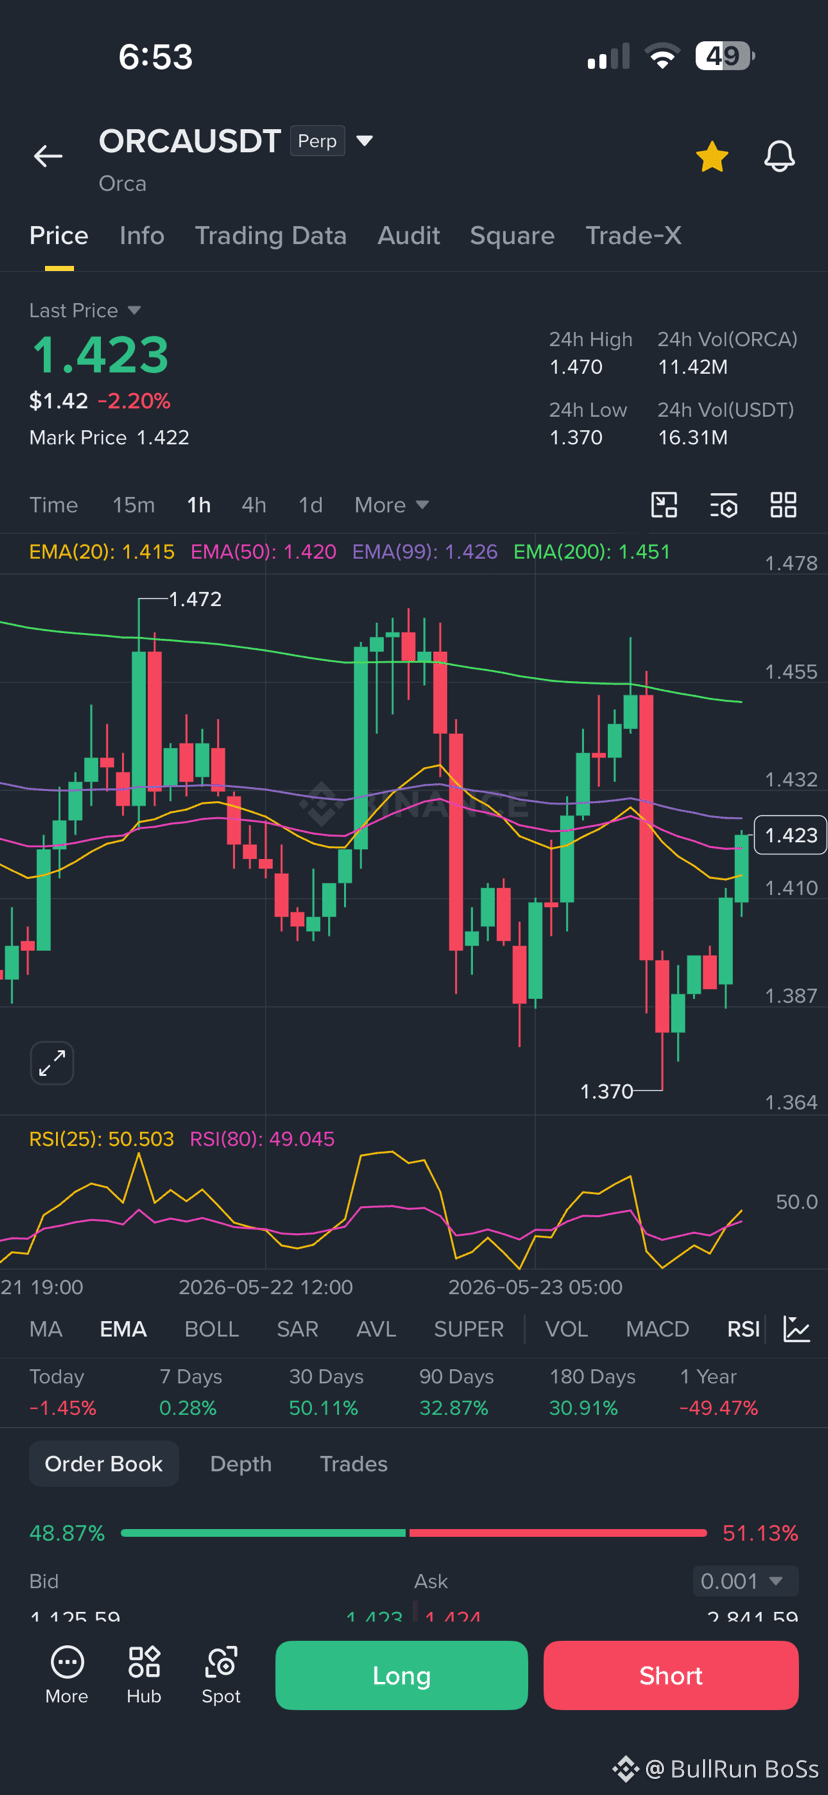Click the battery indicator in status bar
This screenshot has height=1795, width=828.
(x=725, y=56)
